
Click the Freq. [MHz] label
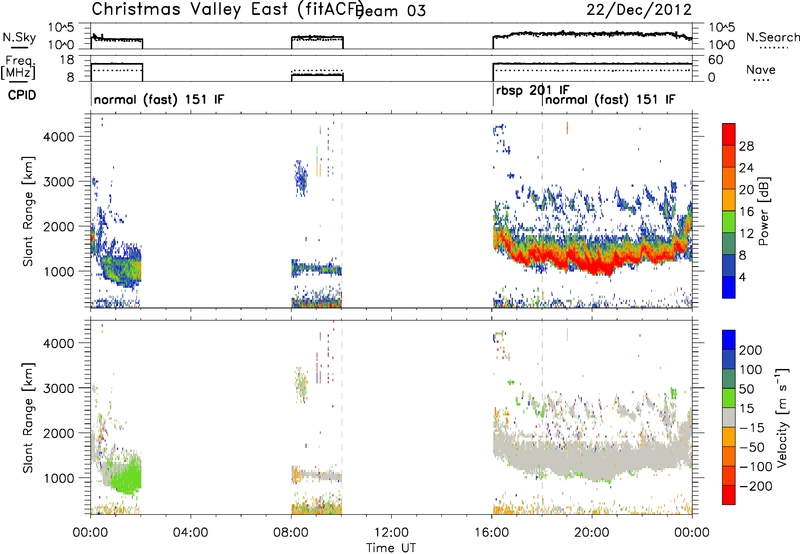(19, 67)
